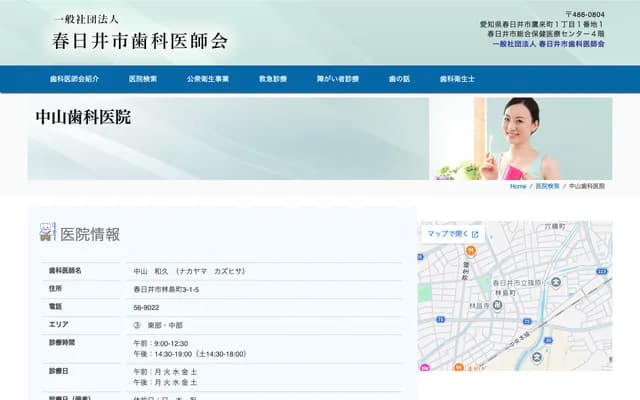Click the 林昌寺 temple marker on the map
Screen dimensions: 640x400
497,305
